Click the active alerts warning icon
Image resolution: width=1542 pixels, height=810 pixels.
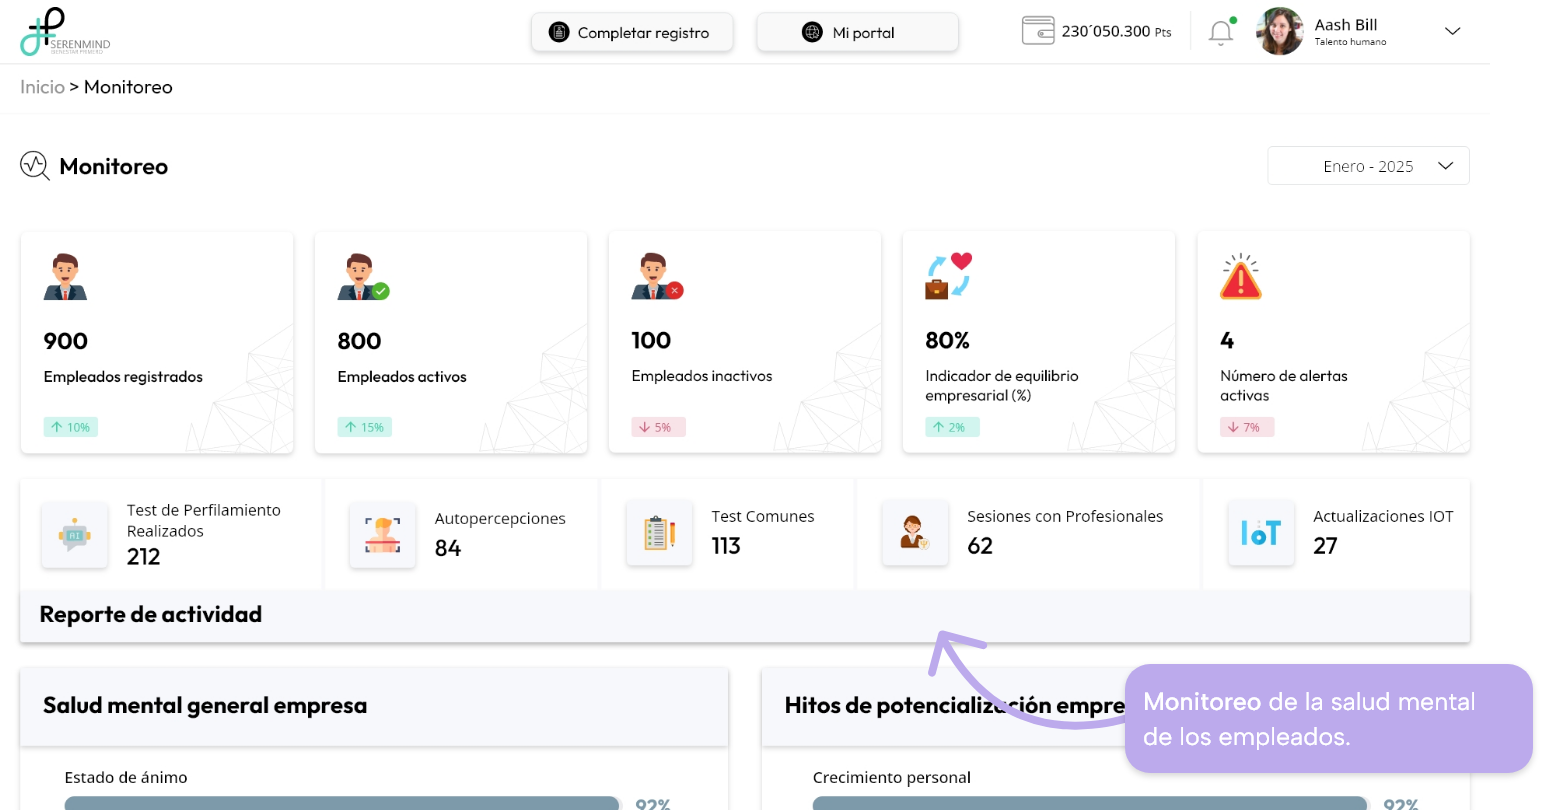pos(1240,277)
